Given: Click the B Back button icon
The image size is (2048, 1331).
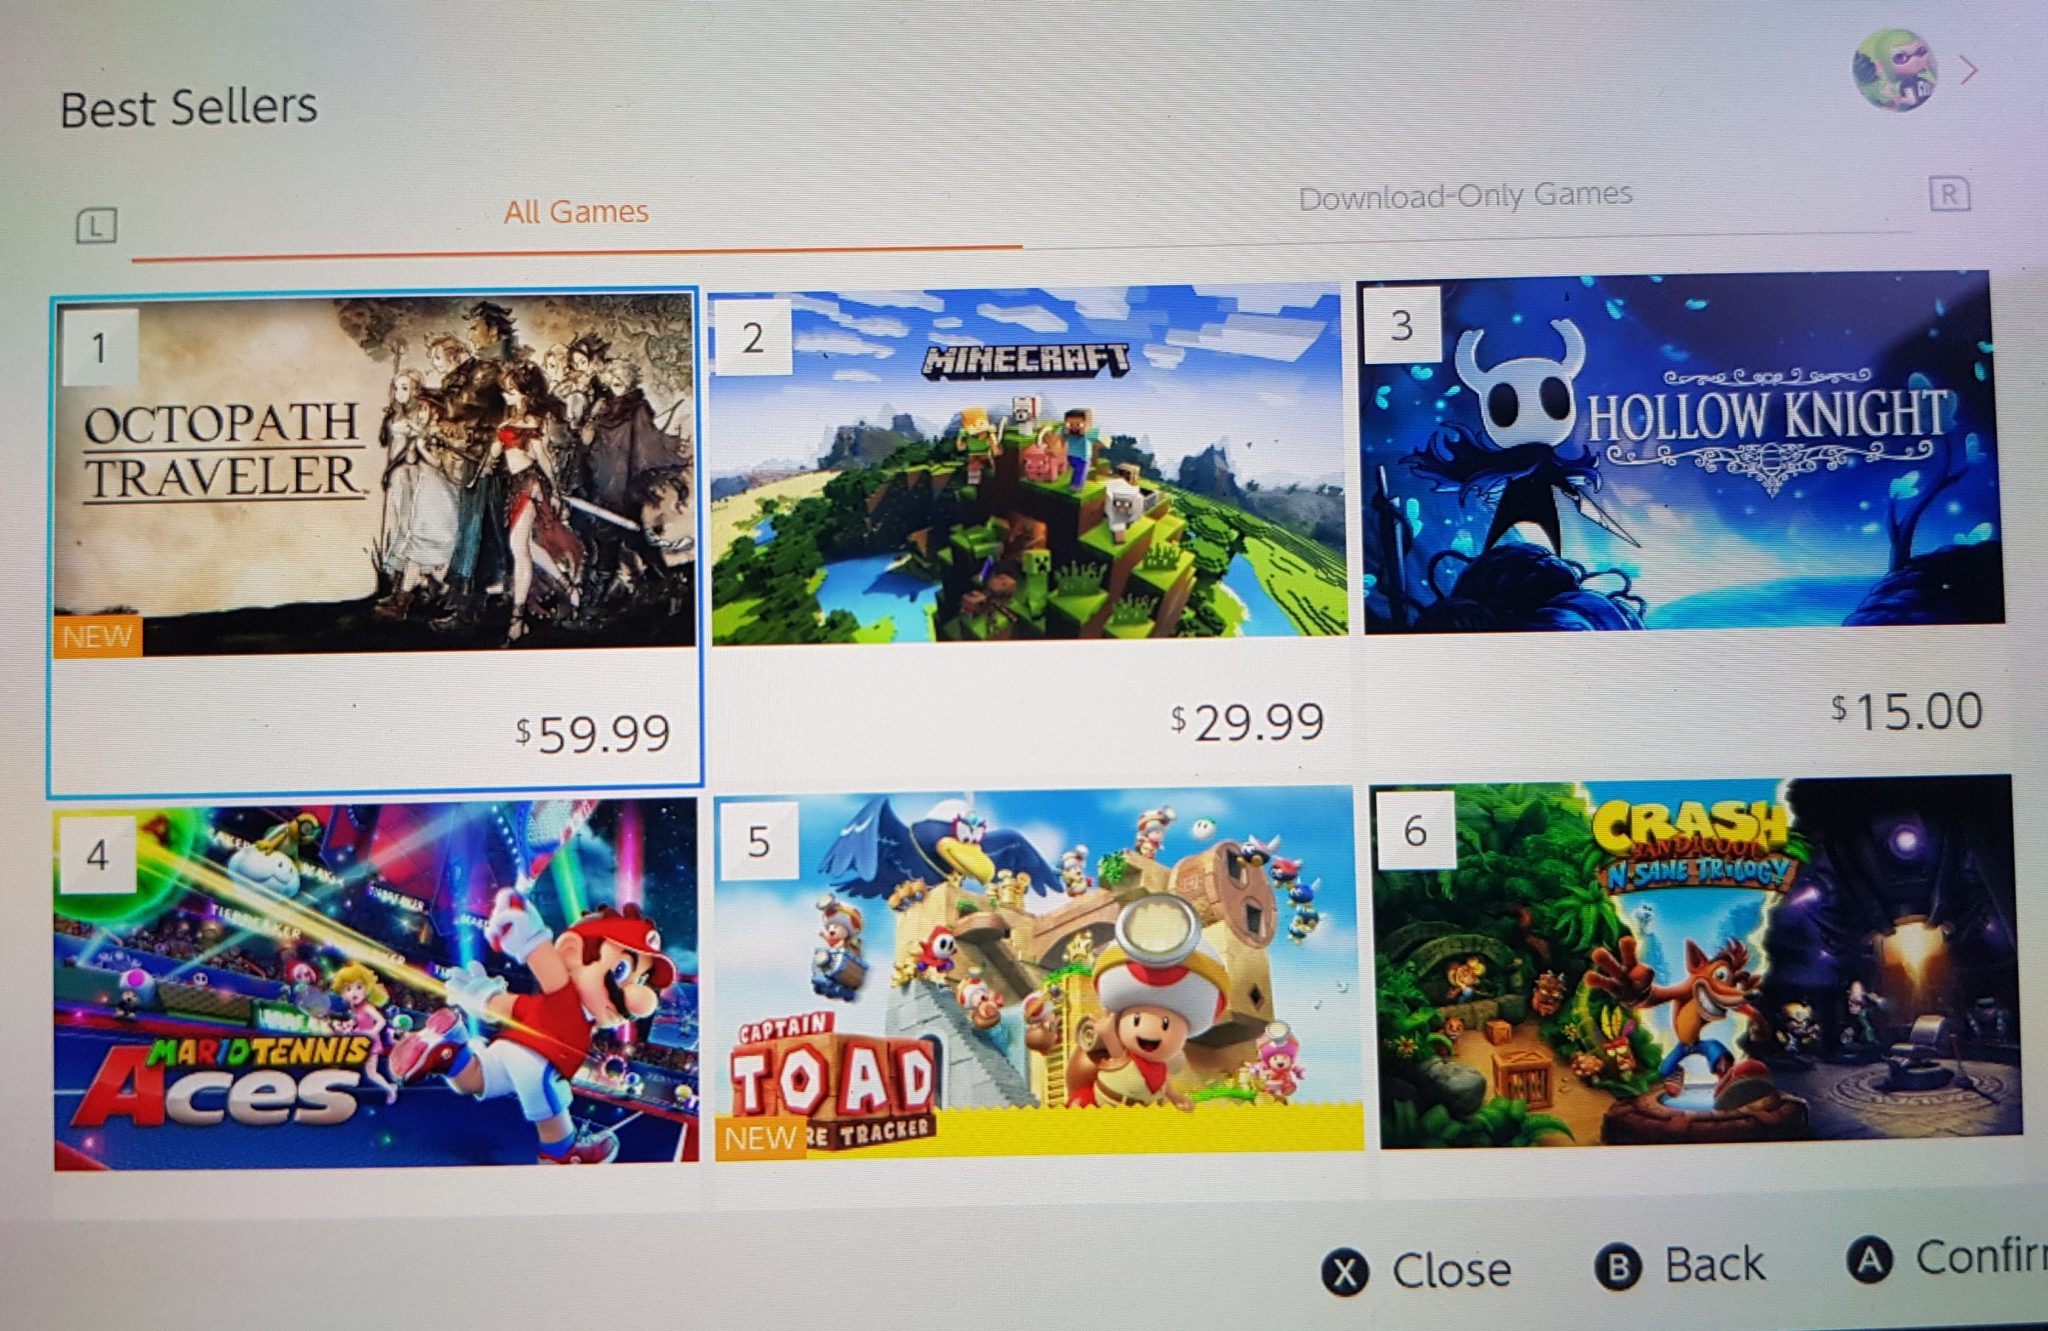Looking at the screenshot, I should (x=1619, y=1267).
